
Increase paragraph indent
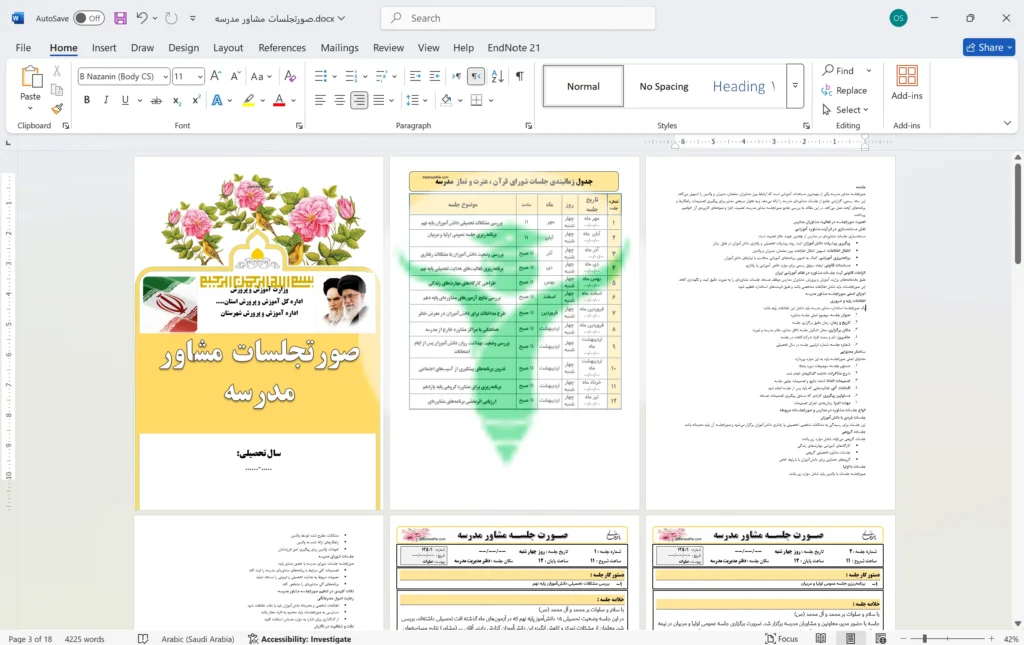tap(434, 76)
